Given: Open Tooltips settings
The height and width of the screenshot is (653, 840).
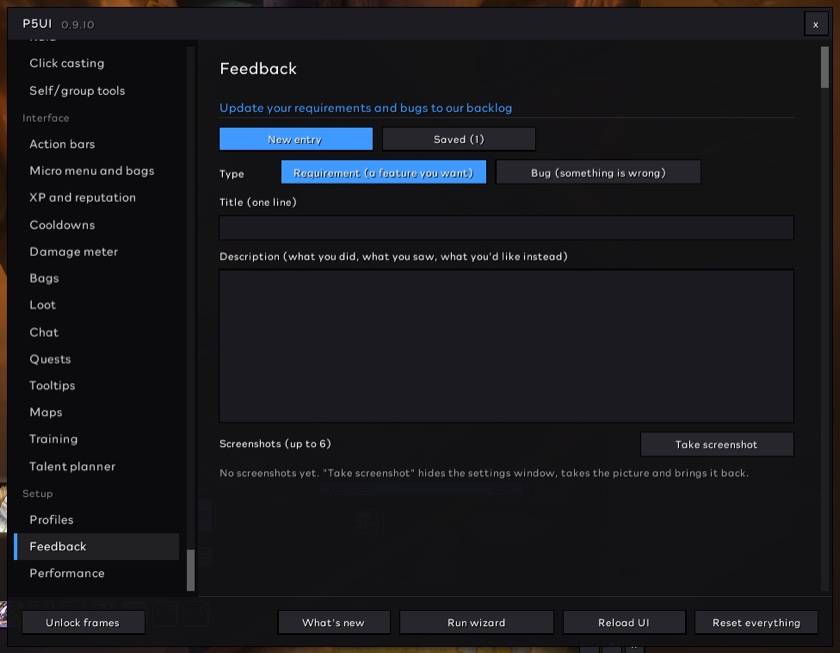Looking at the screenshot, I should click(52, 386).
